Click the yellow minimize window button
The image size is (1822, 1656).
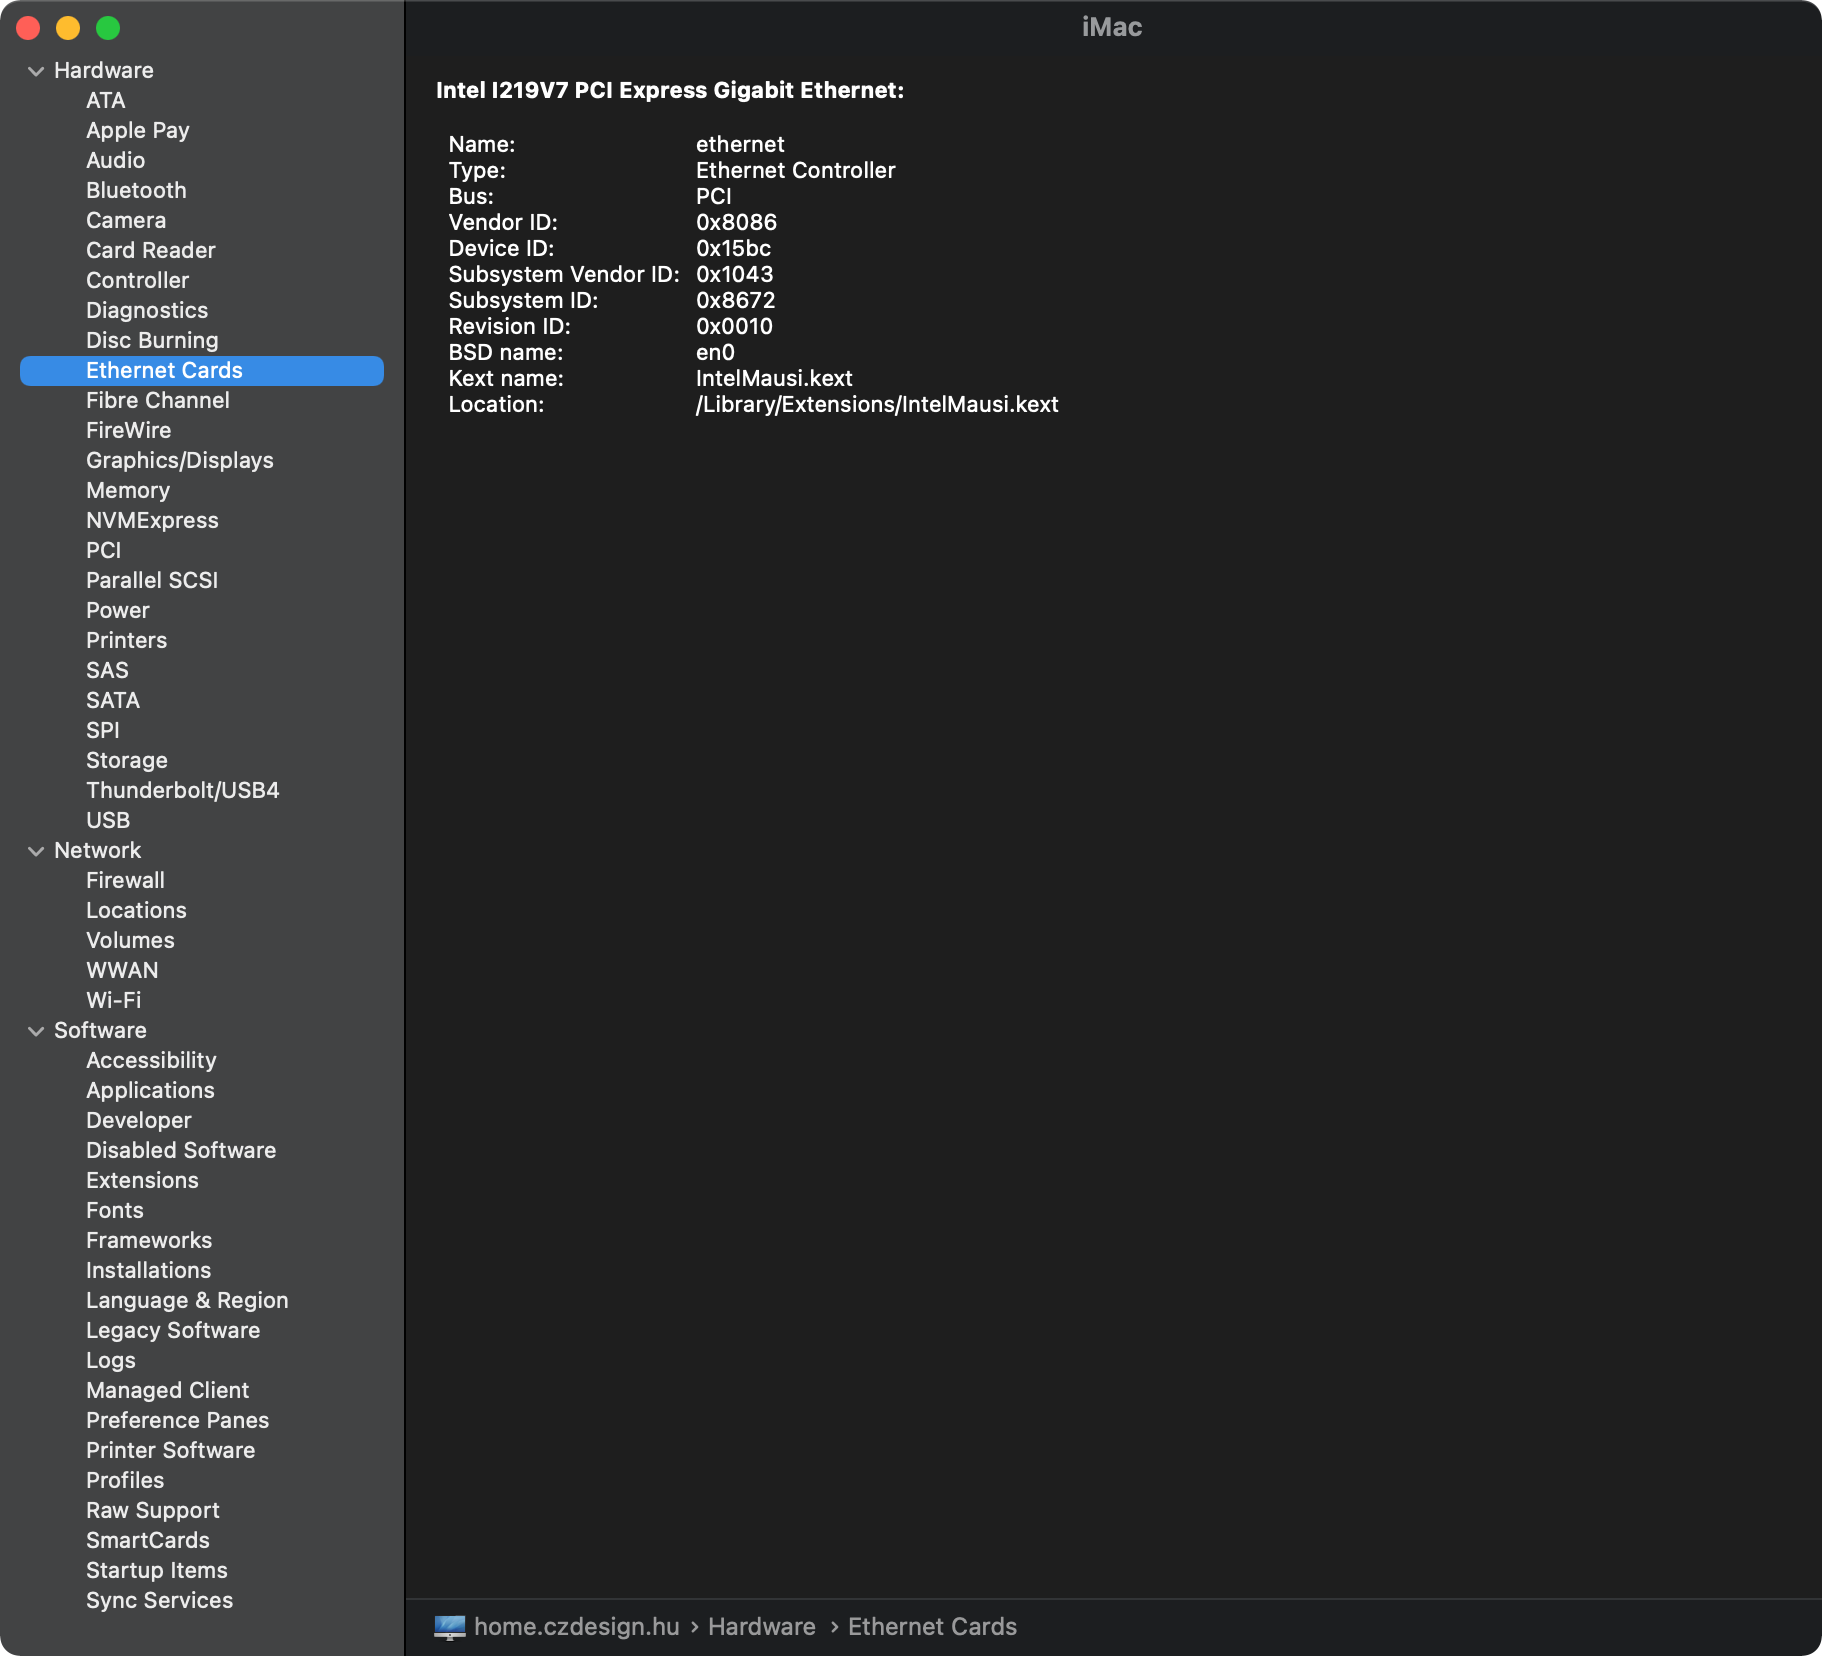coord(68,28)
